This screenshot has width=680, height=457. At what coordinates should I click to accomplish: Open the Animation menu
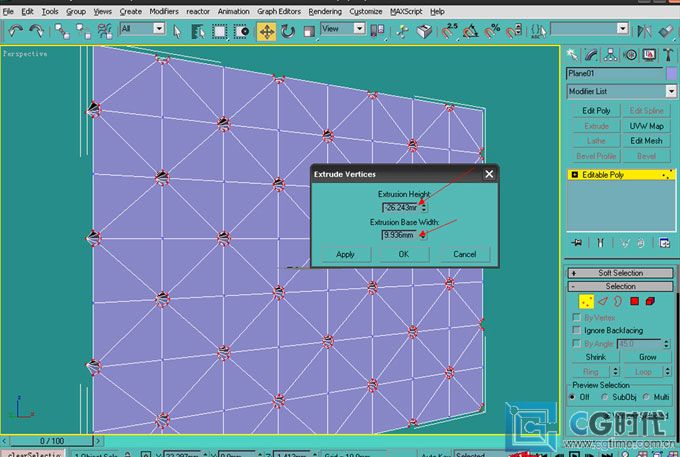(x=234, y=11)
